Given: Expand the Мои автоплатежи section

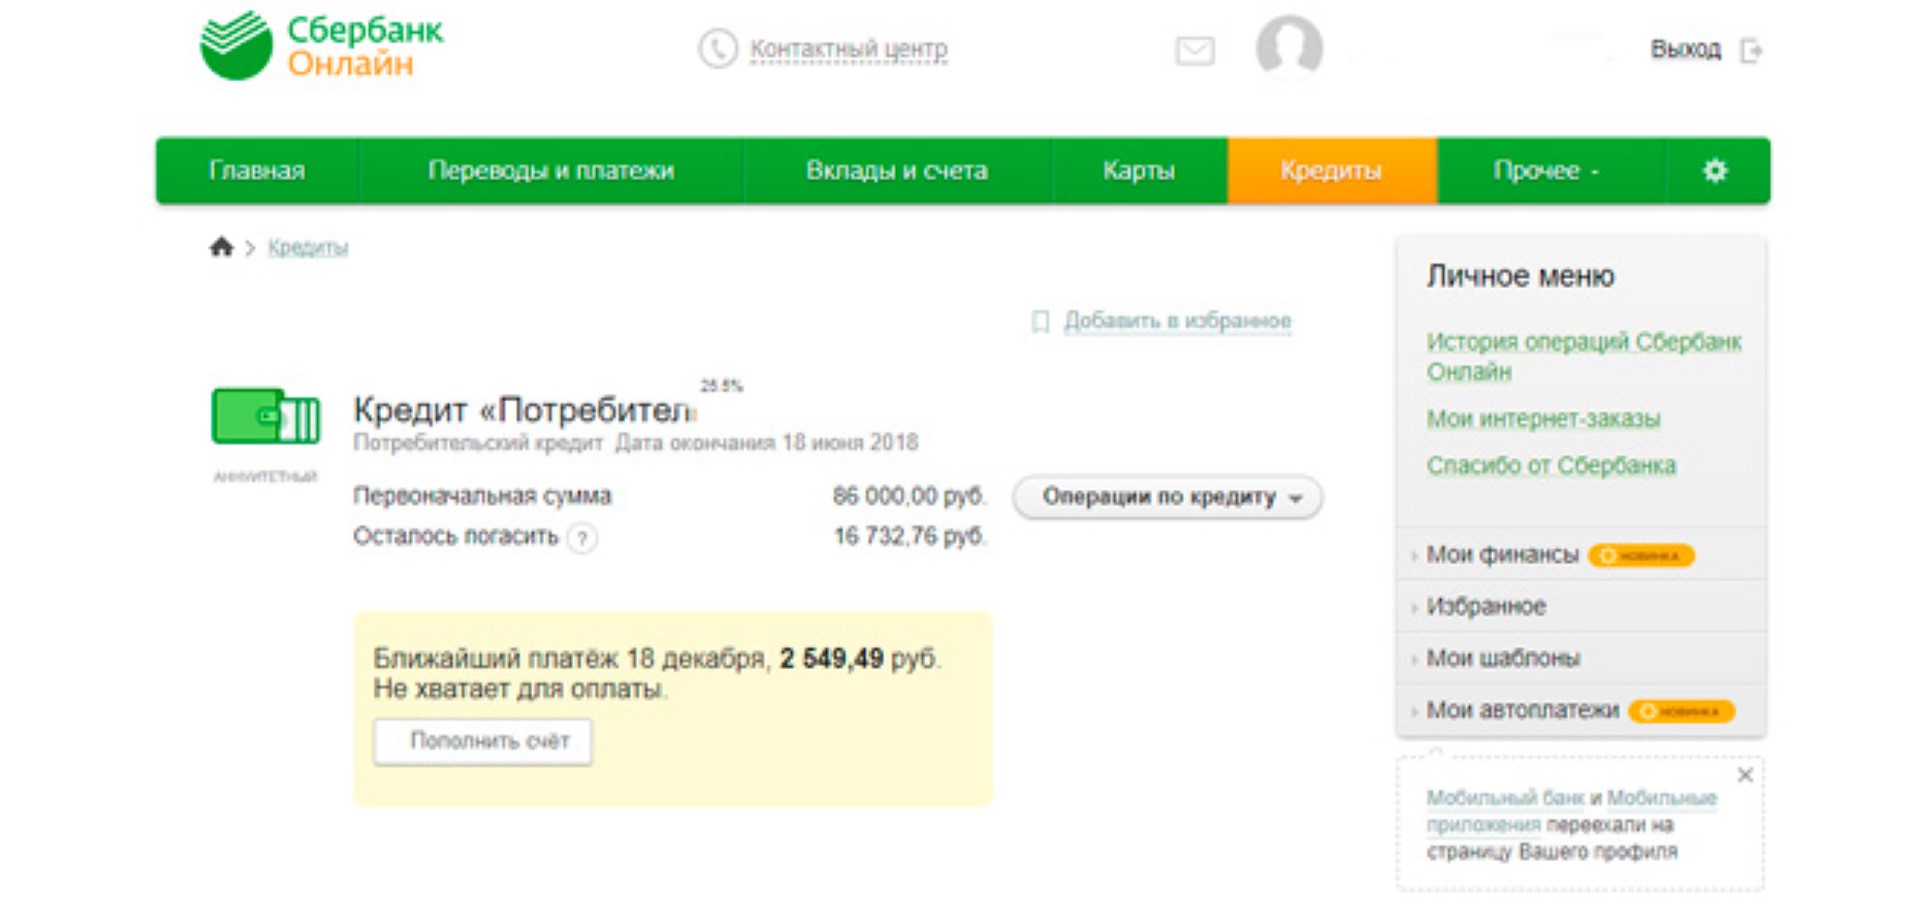Looking at the screenshot, I should (1522, 711).
